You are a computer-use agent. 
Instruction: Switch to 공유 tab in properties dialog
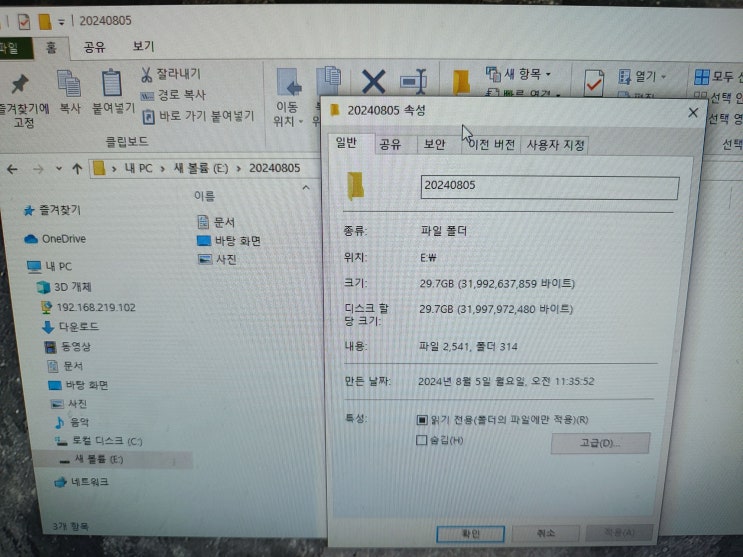coord(390,145)
